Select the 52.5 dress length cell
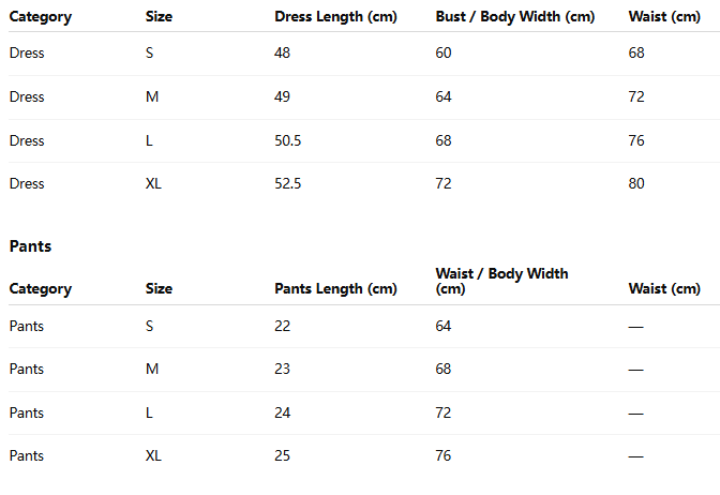 tap(287, 184)
